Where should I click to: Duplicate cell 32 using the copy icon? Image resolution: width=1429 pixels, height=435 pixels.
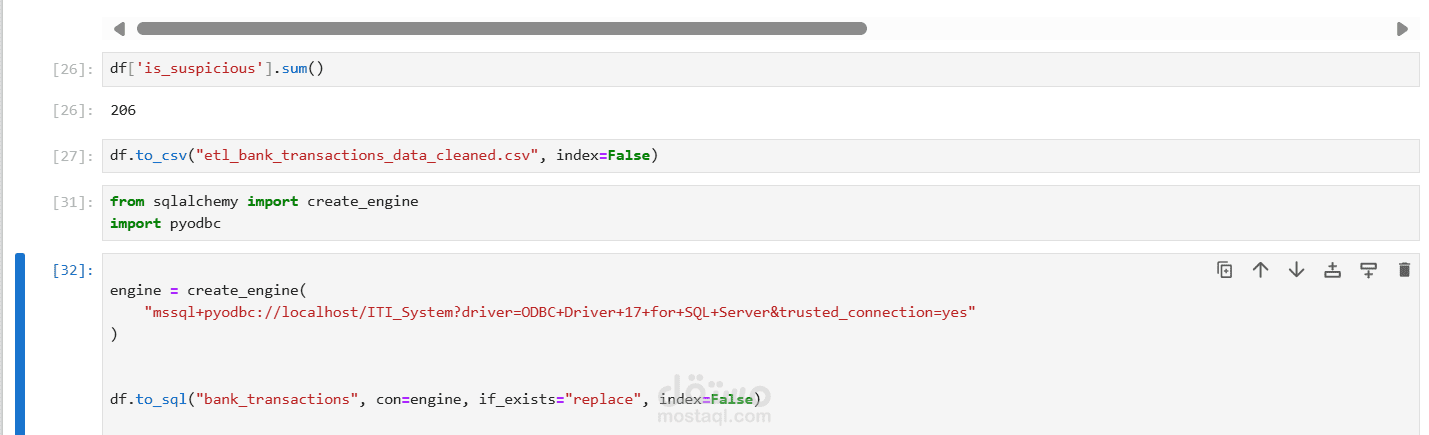1224,269
